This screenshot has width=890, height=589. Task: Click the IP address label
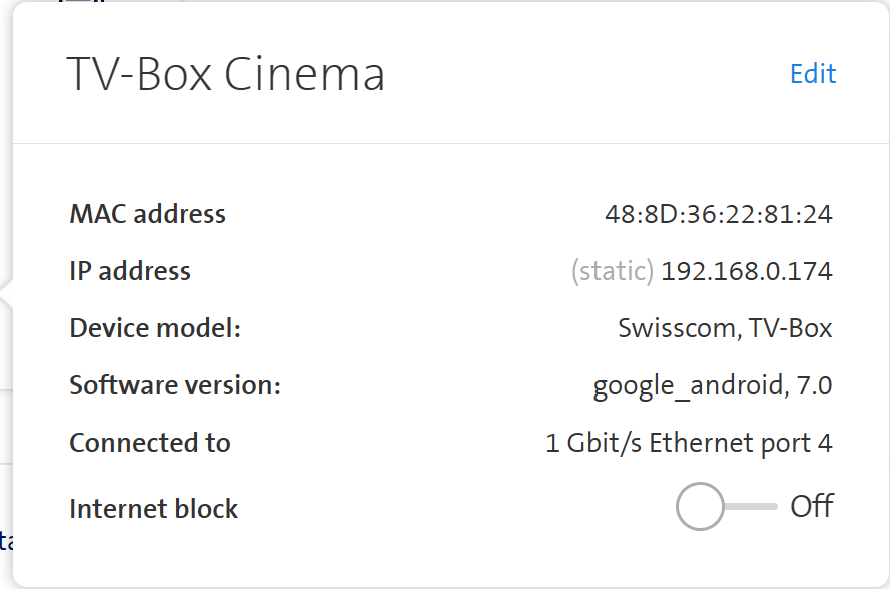click(130, 271)
